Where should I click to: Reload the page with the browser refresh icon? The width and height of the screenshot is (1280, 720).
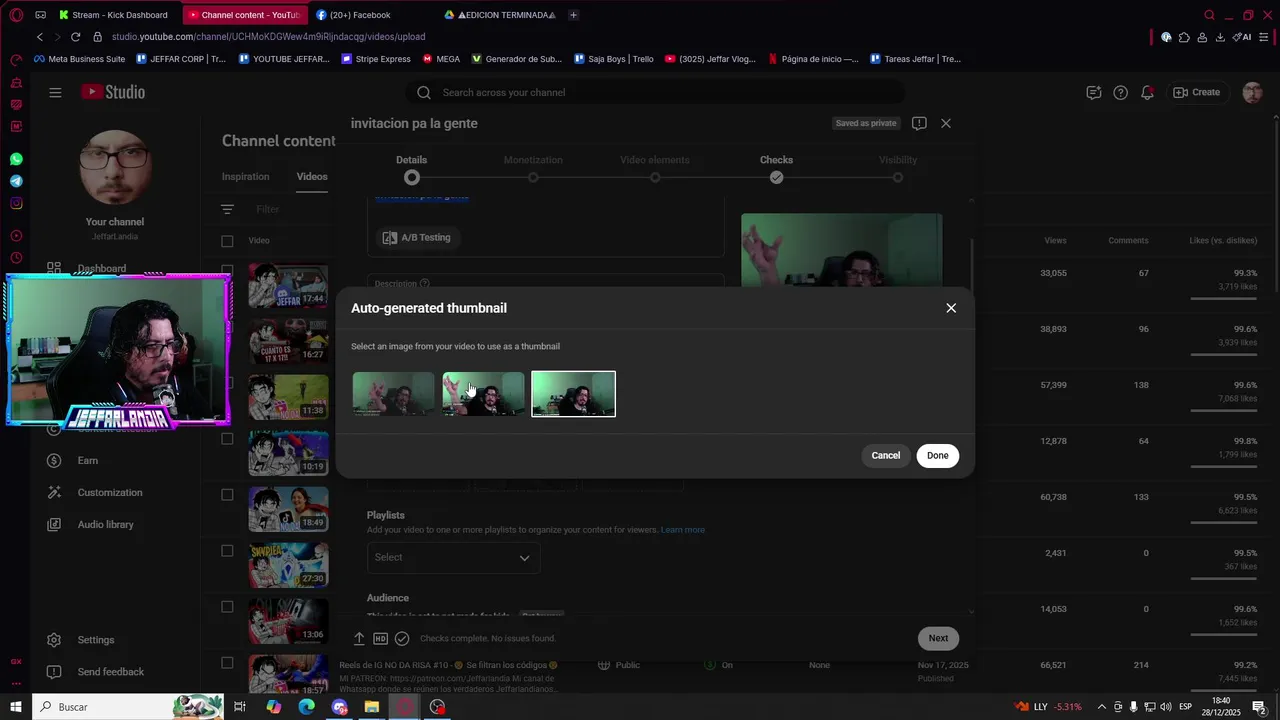click(x=75, y=37)
